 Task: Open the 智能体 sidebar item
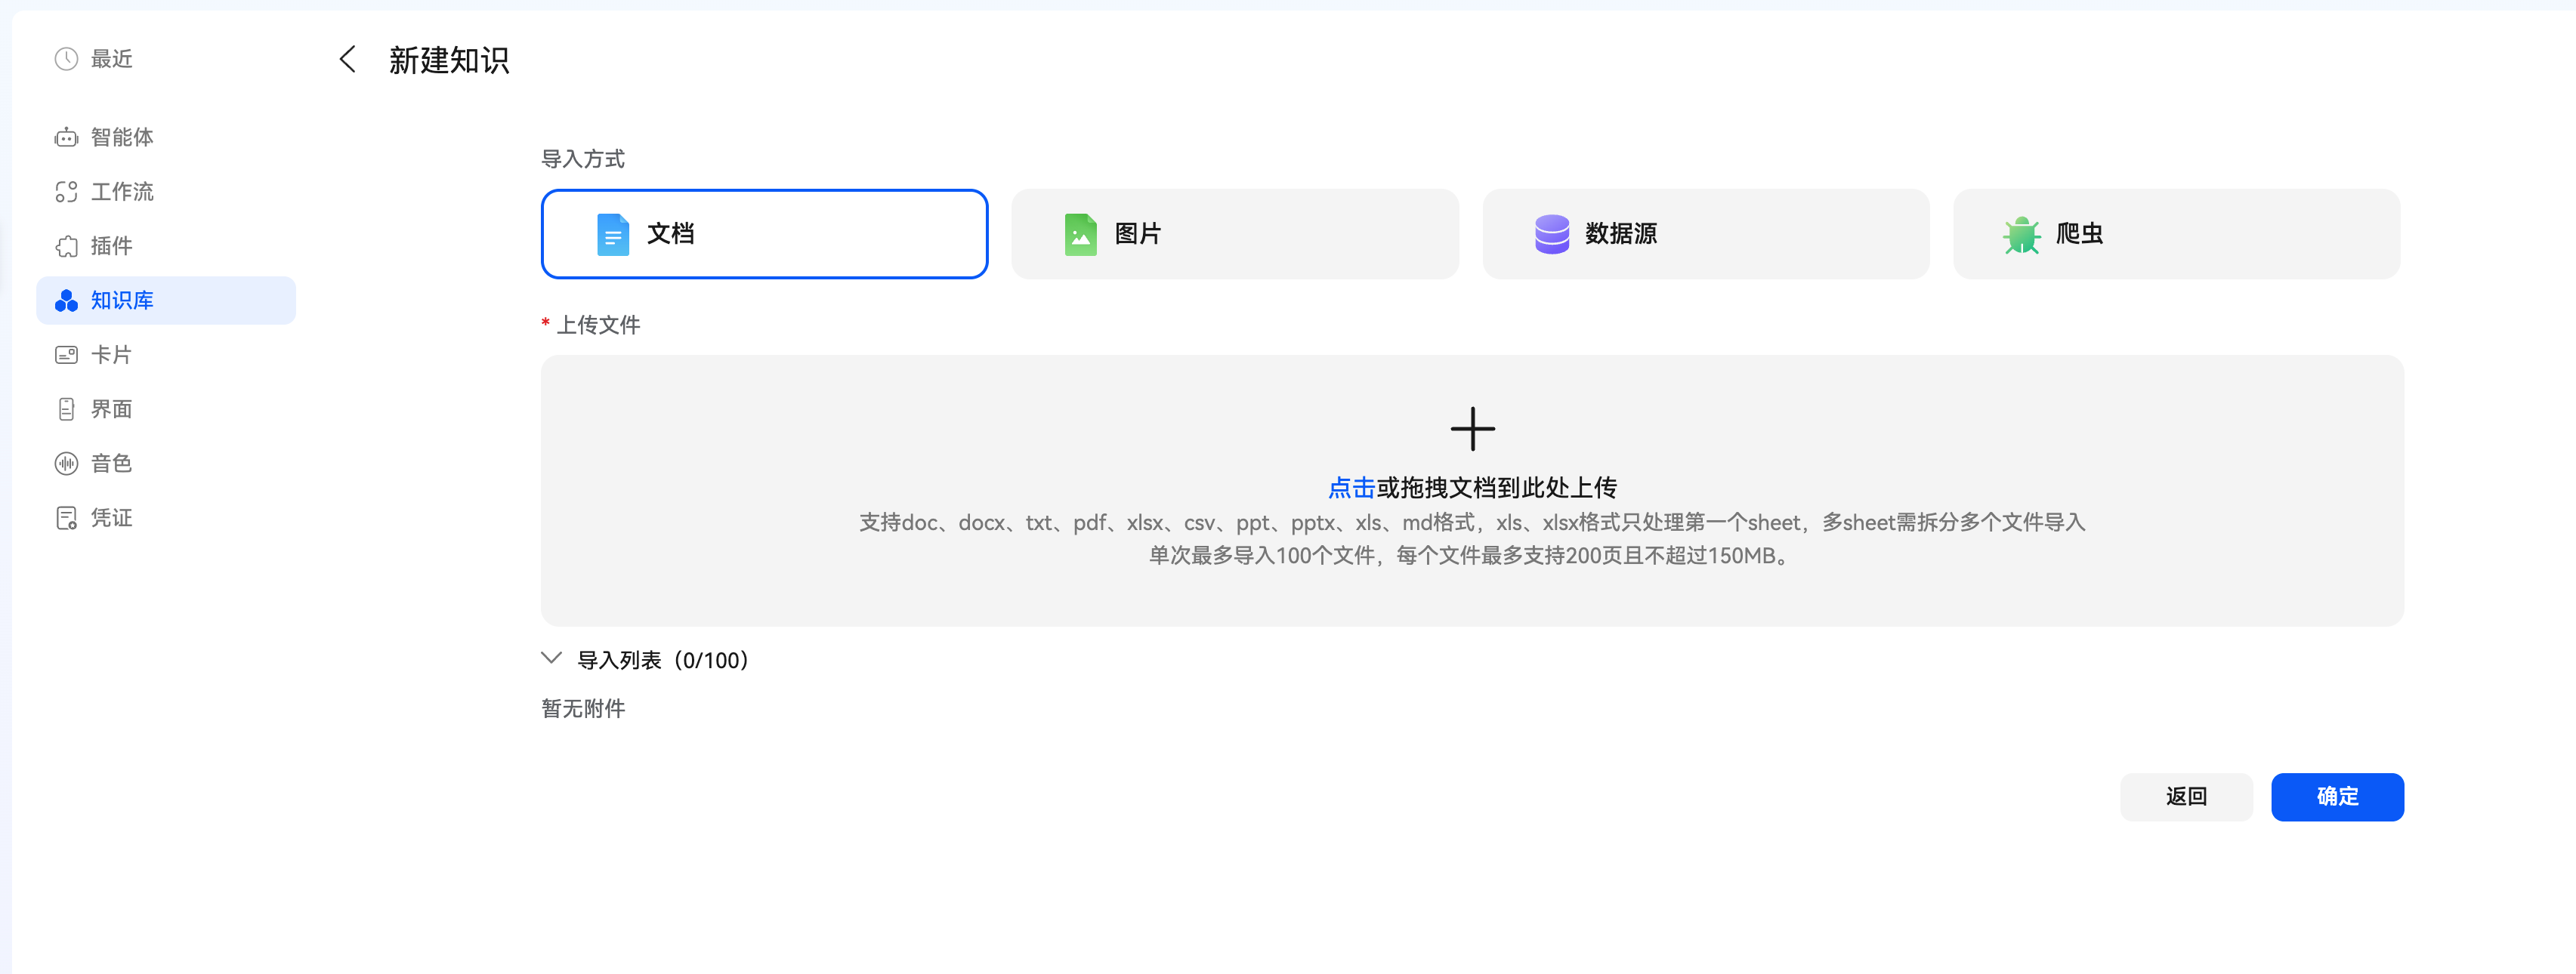166,137
